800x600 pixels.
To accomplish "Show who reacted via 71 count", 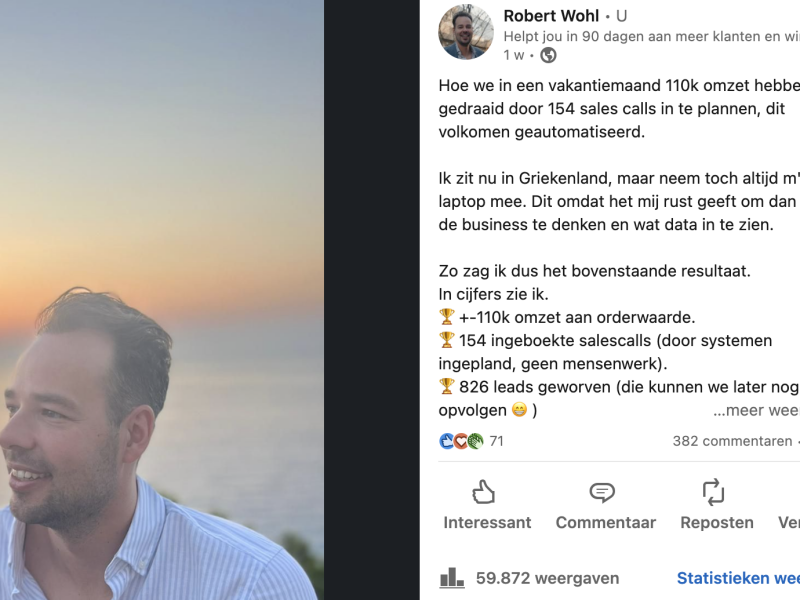I will tap(496, 441).
